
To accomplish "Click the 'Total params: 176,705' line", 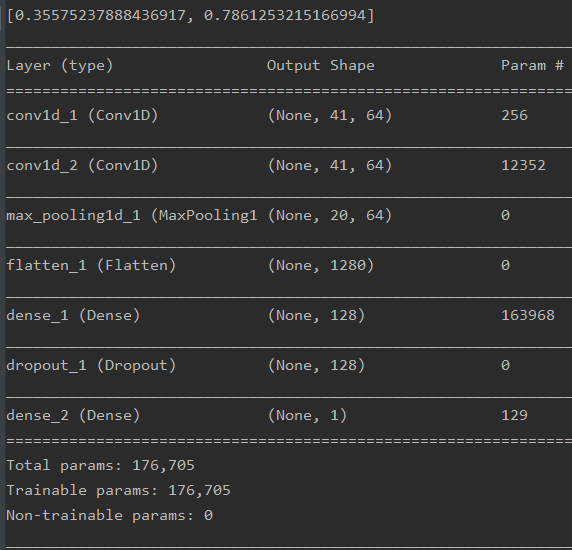I will click(100, 465).
